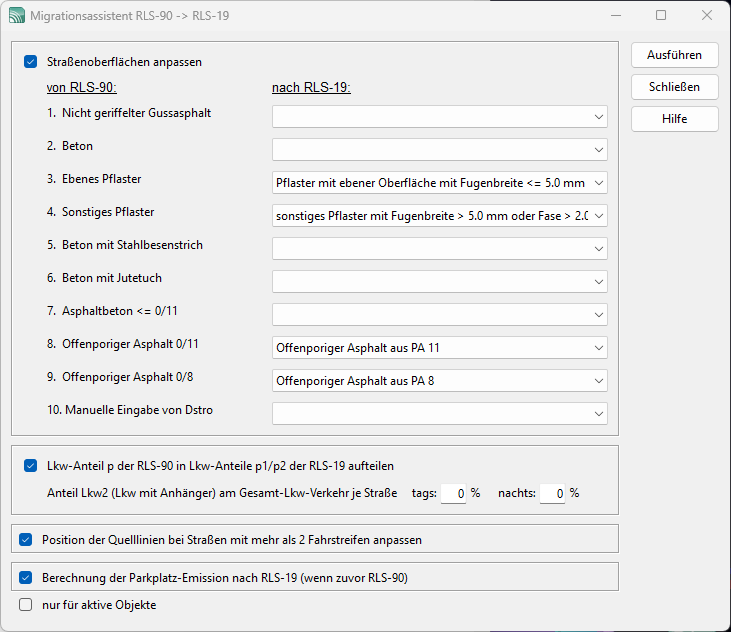The width and height of the screenshot is (731, 632).
Task: Maximize the Migrationsassistent window
Action: pyautogui.click(x=661, y=15)
